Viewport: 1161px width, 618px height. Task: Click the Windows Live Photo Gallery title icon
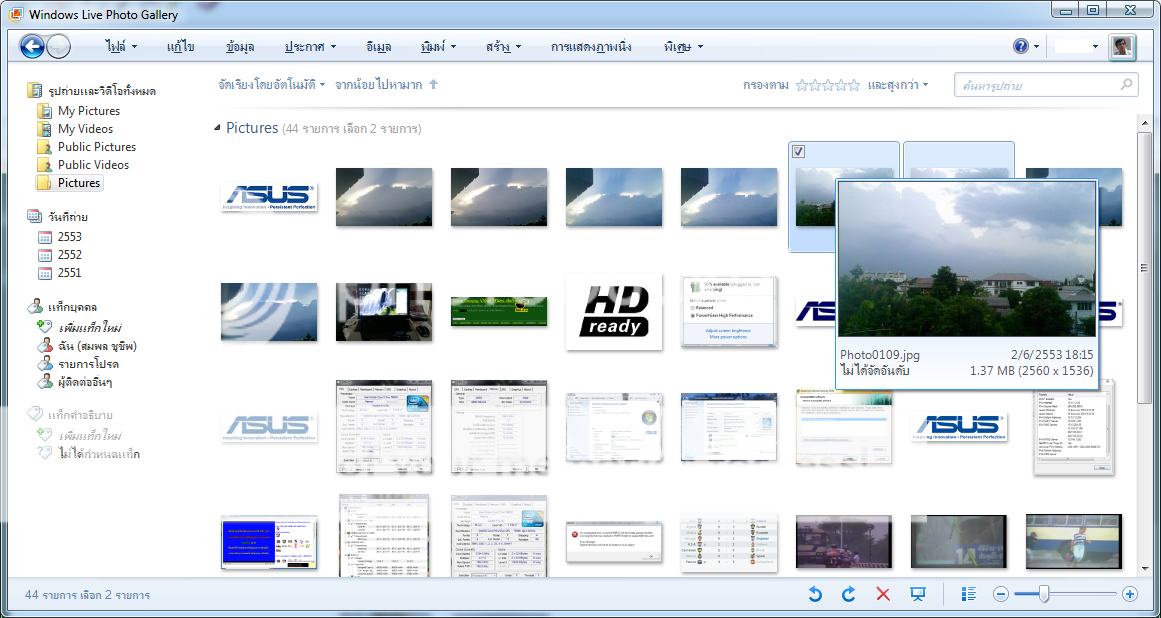tap(15, 14)
